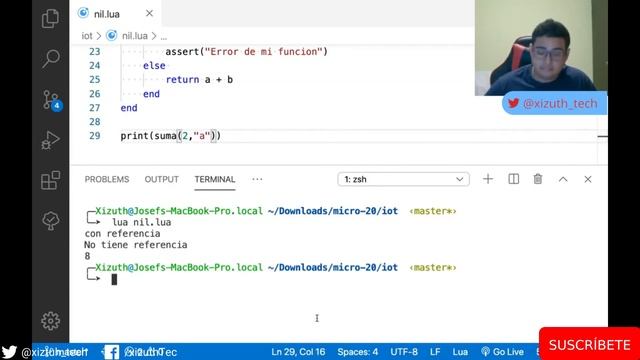Close the nil.lua editor tab
This screenshot has height=360, width=640.
coord(149,13)
